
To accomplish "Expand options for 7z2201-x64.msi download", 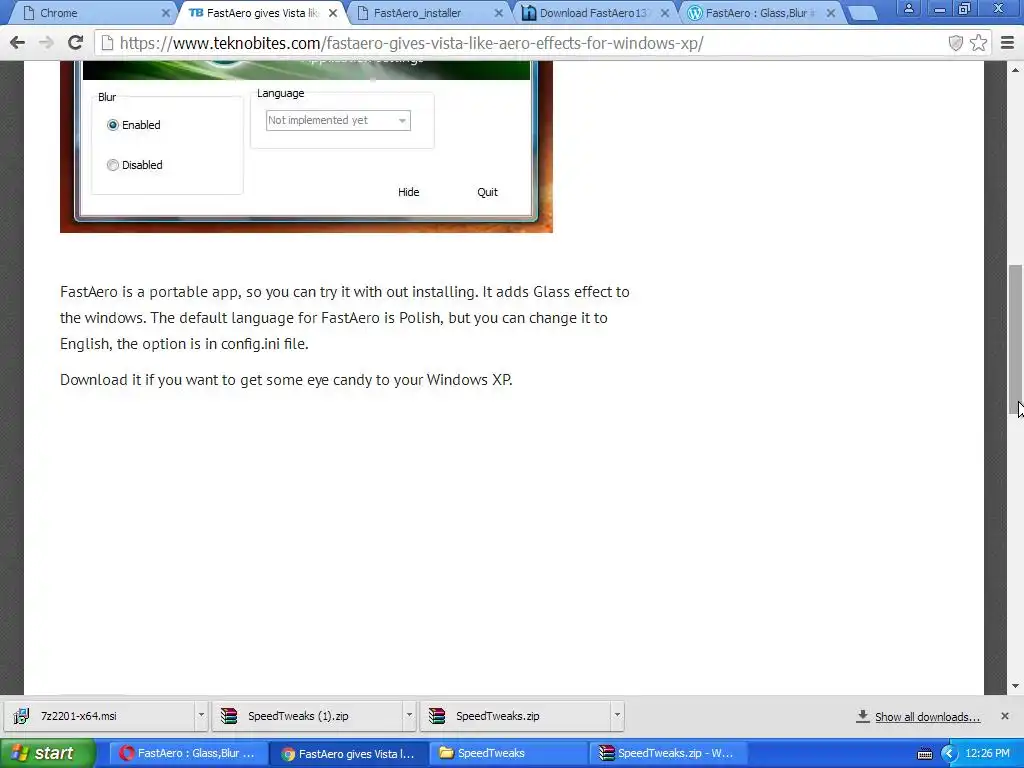I will tap(201, 716).
